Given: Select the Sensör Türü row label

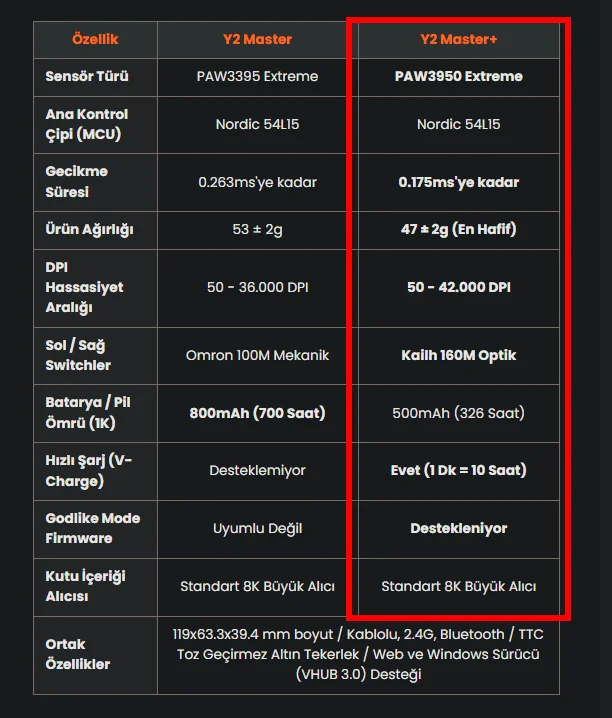Looking at the screenshot, I should coord(87,76).
